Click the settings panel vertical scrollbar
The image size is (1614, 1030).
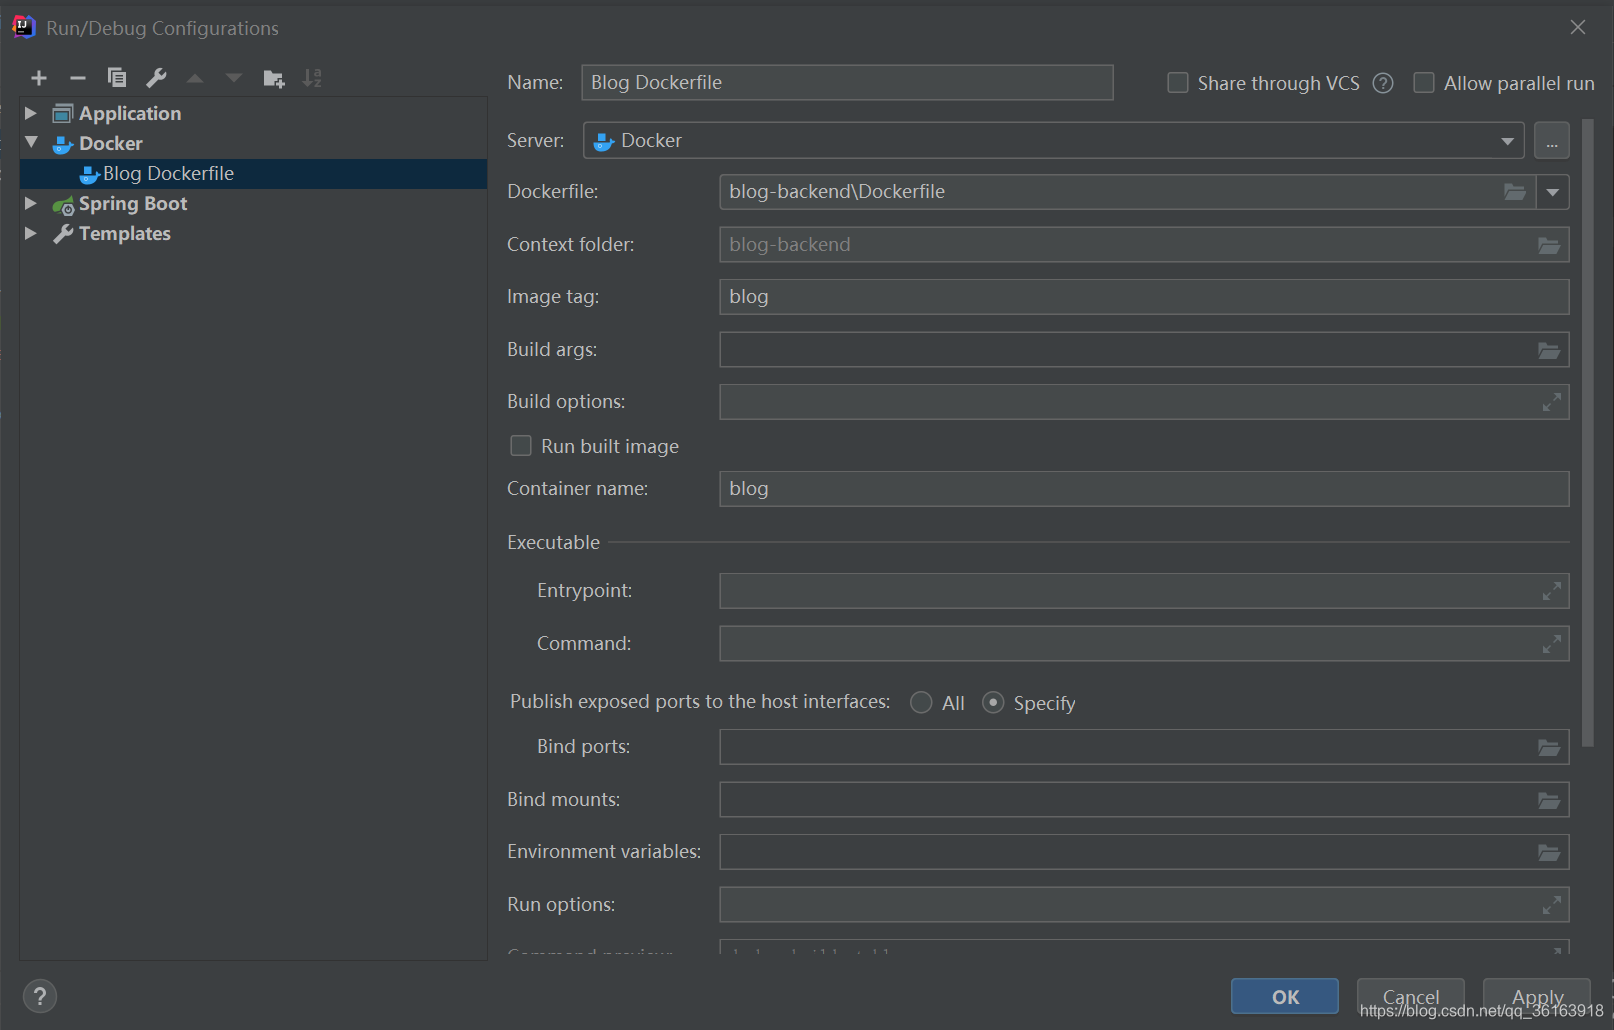pos(1587,432)
